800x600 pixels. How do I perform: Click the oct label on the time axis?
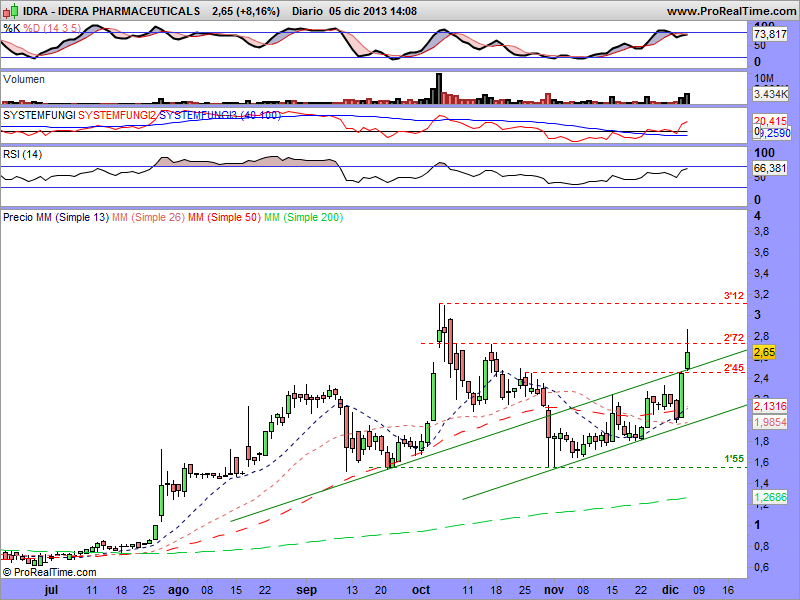(421, 590)
